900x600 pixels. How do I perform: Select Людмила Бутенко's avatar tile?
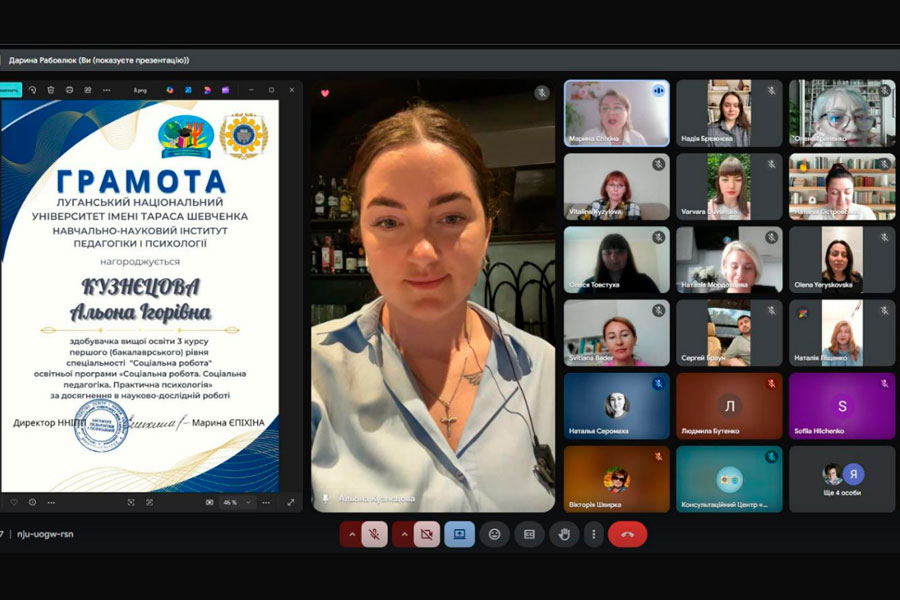[729, 406]
